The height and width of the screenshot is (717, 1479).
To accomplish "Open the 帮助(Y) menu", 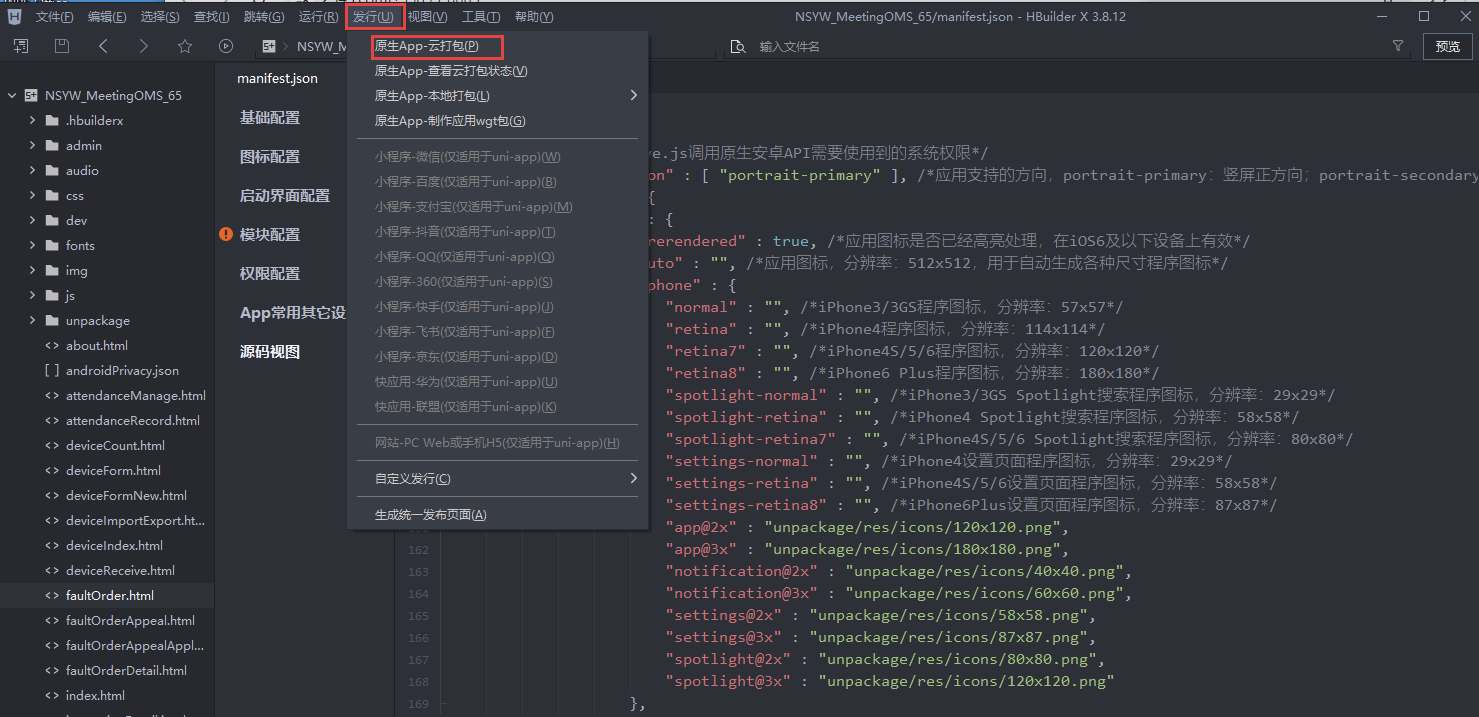I will 534,17.
